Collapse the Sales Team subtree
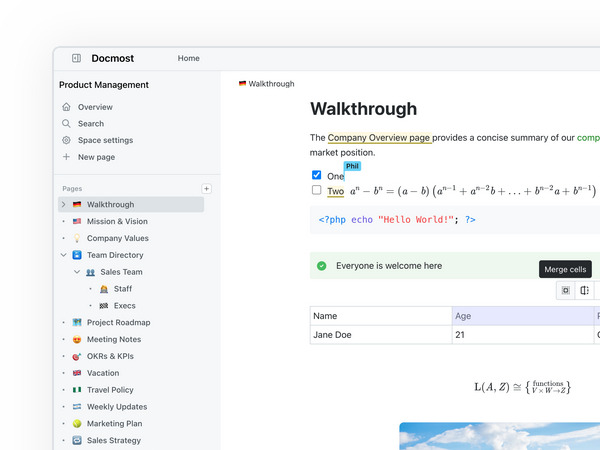Image resolution: width=600 pixels, height=450 pixels. click(77, 272)
